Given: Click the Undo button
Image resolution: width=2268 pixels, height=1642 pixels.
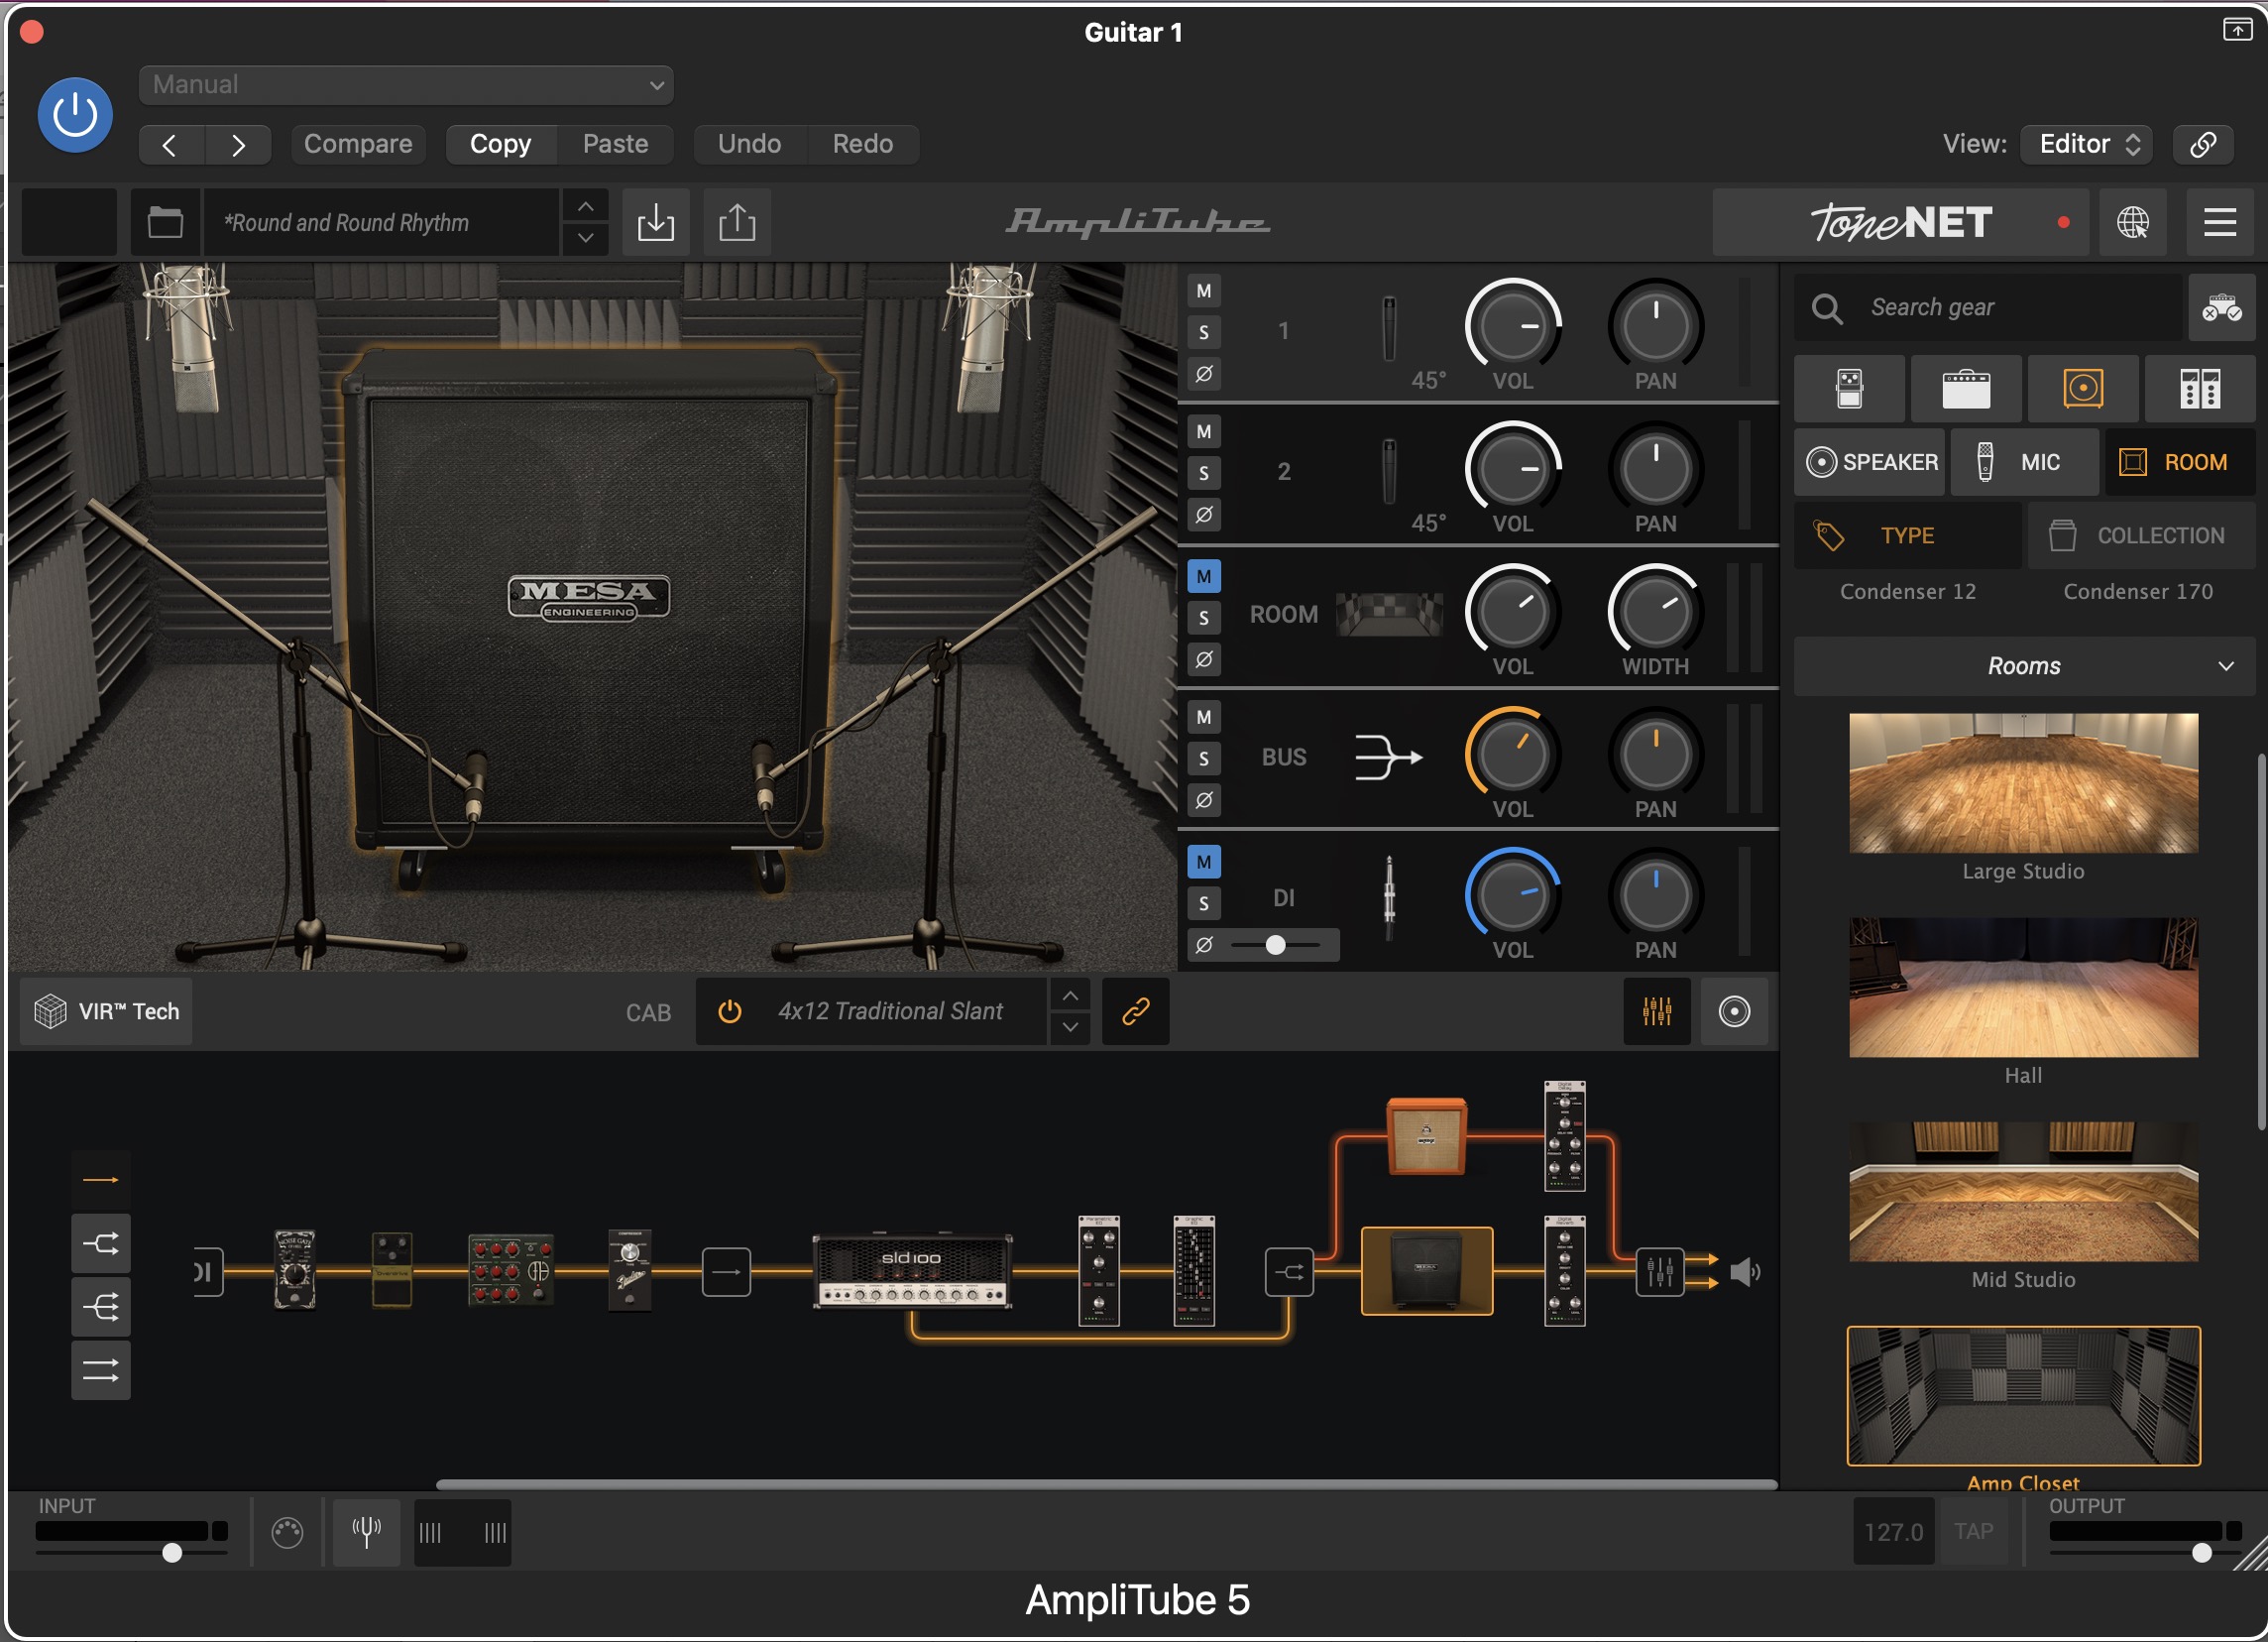Looking at the screenshot, I should (749, 144).
